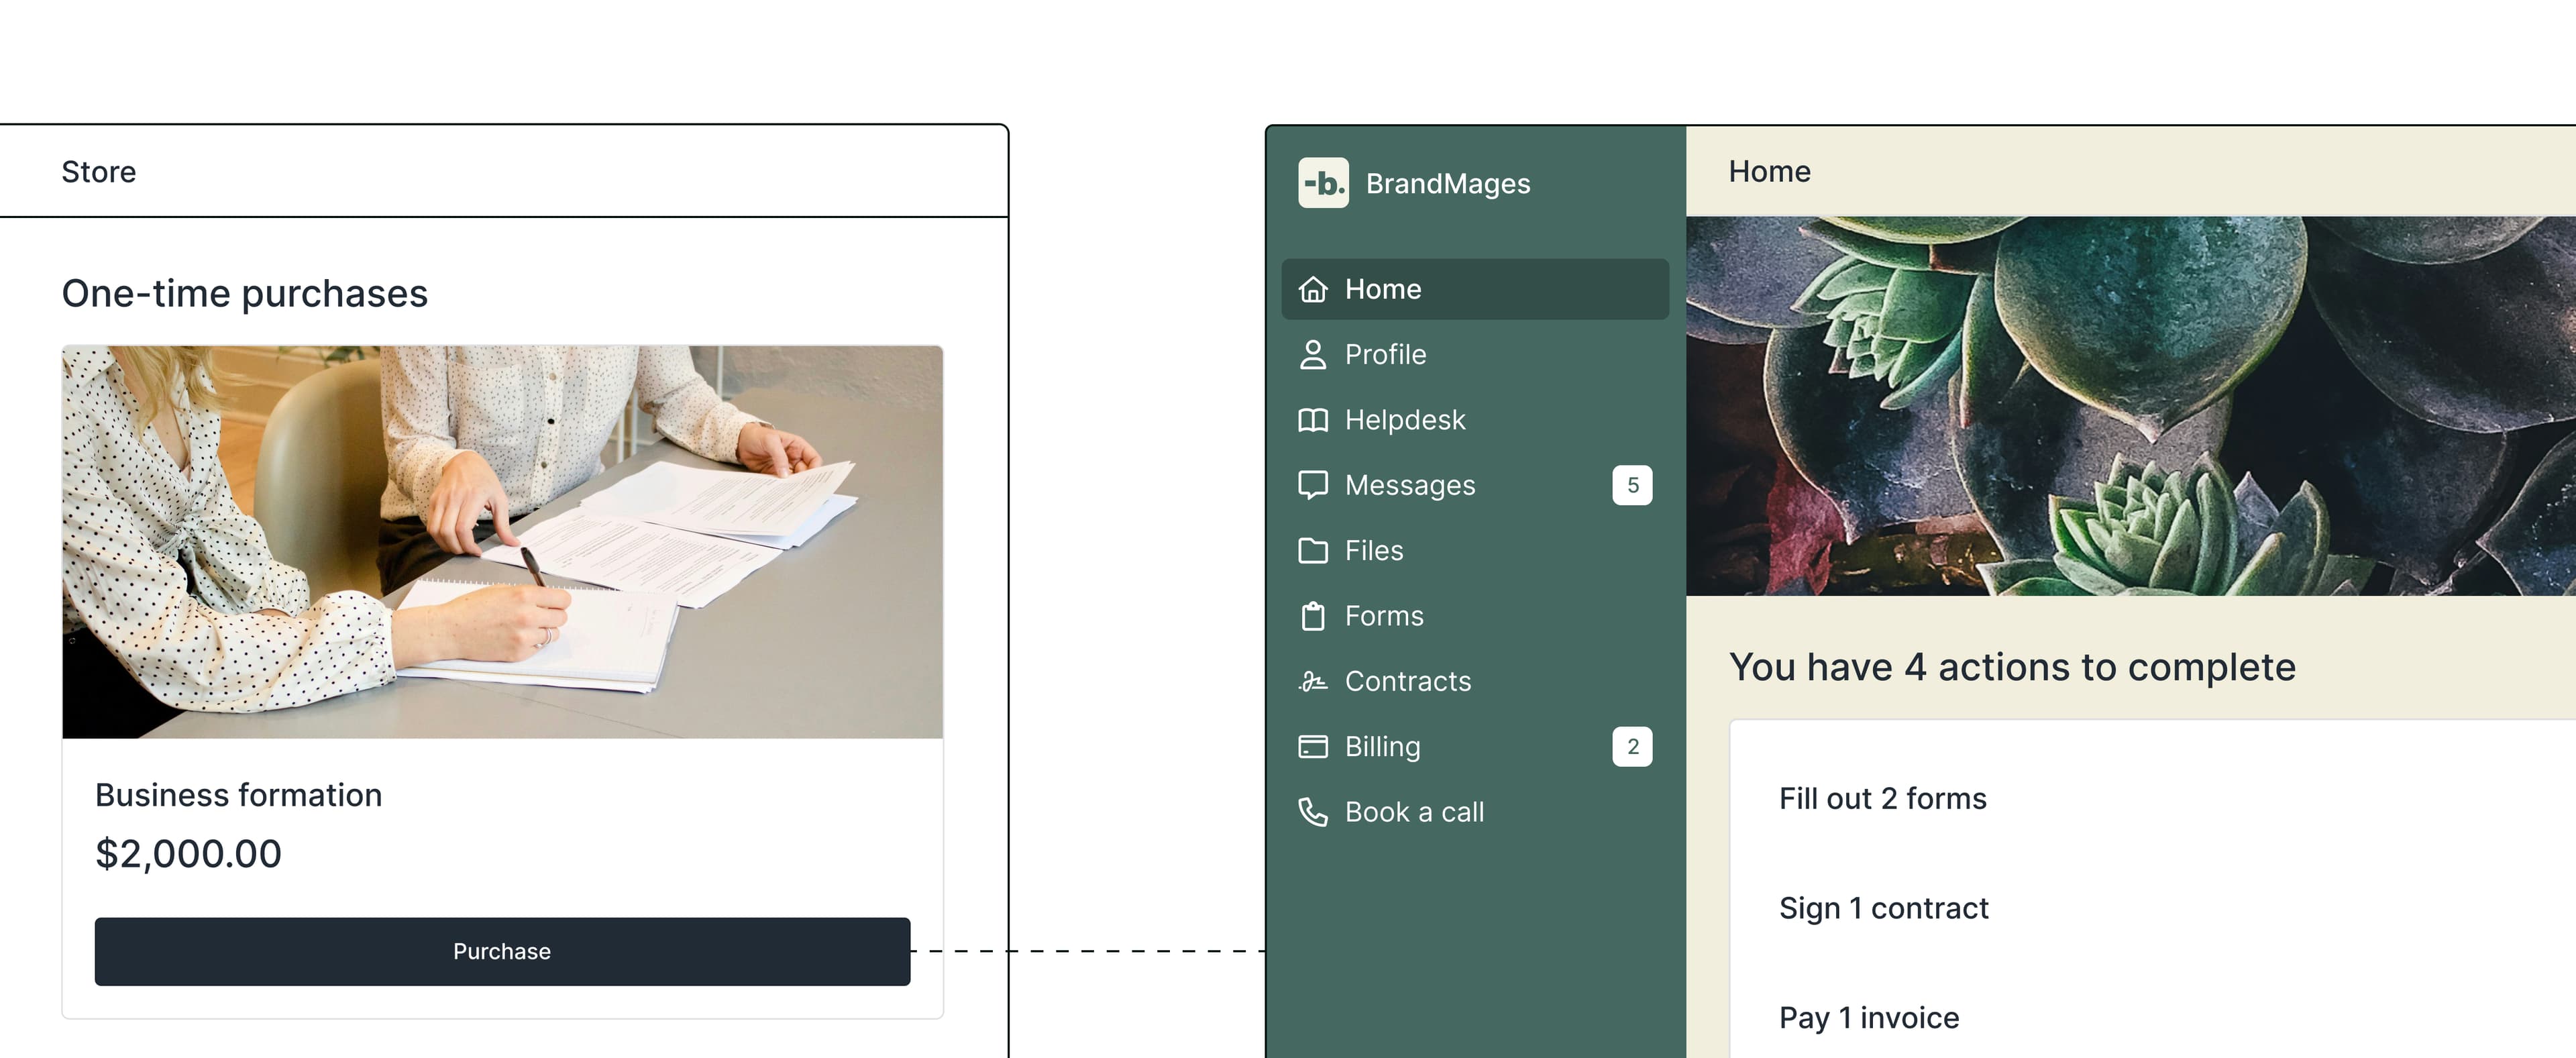2576x1058 pixels.
Task: Click the Messages unread count badge
Action: pyautogui.click(x=1632, y=485)
